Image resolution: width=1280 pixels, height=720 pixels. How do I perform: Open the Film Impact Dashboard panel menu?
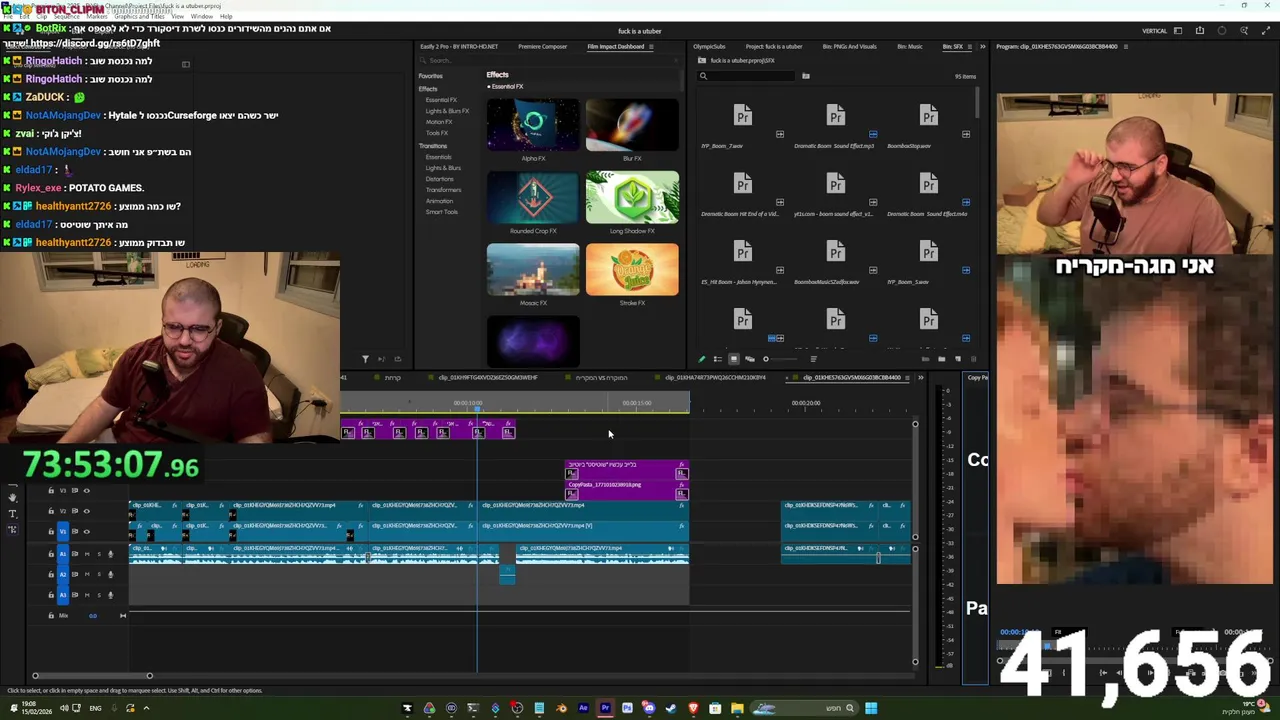coord(651,46)
